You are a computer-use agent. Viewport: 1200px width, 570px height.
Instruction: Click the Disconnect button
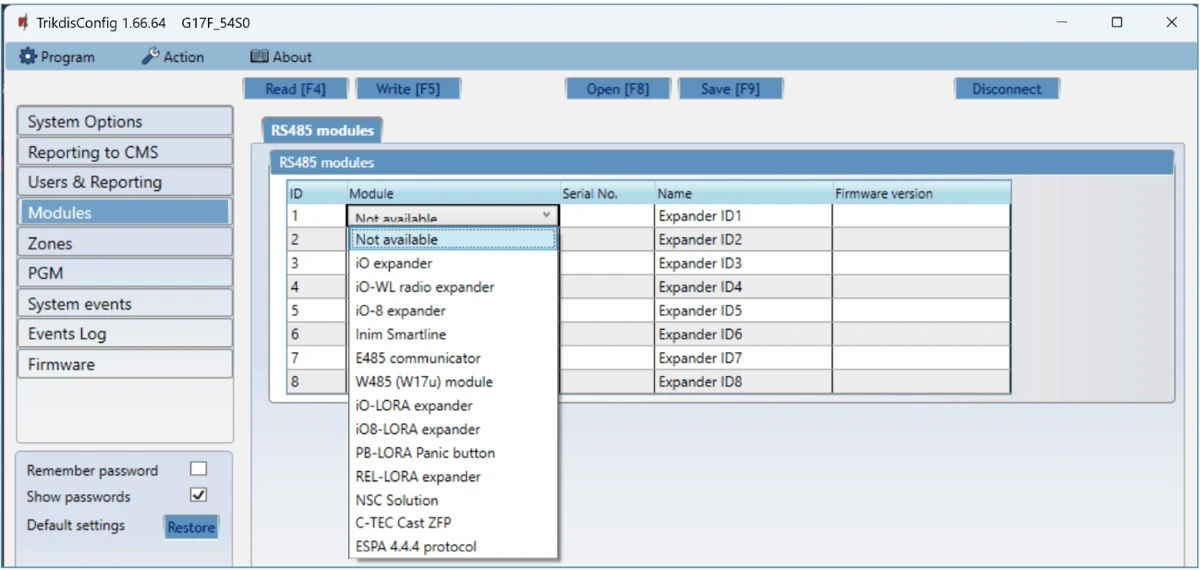[x=1006, y=89]
